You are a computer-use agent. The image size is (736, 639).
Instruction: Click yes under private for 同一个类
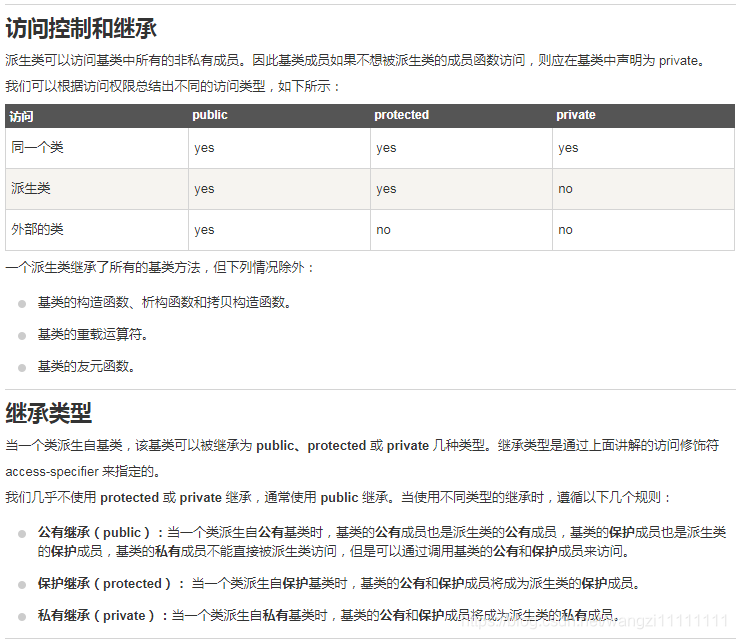pos(568,148)
